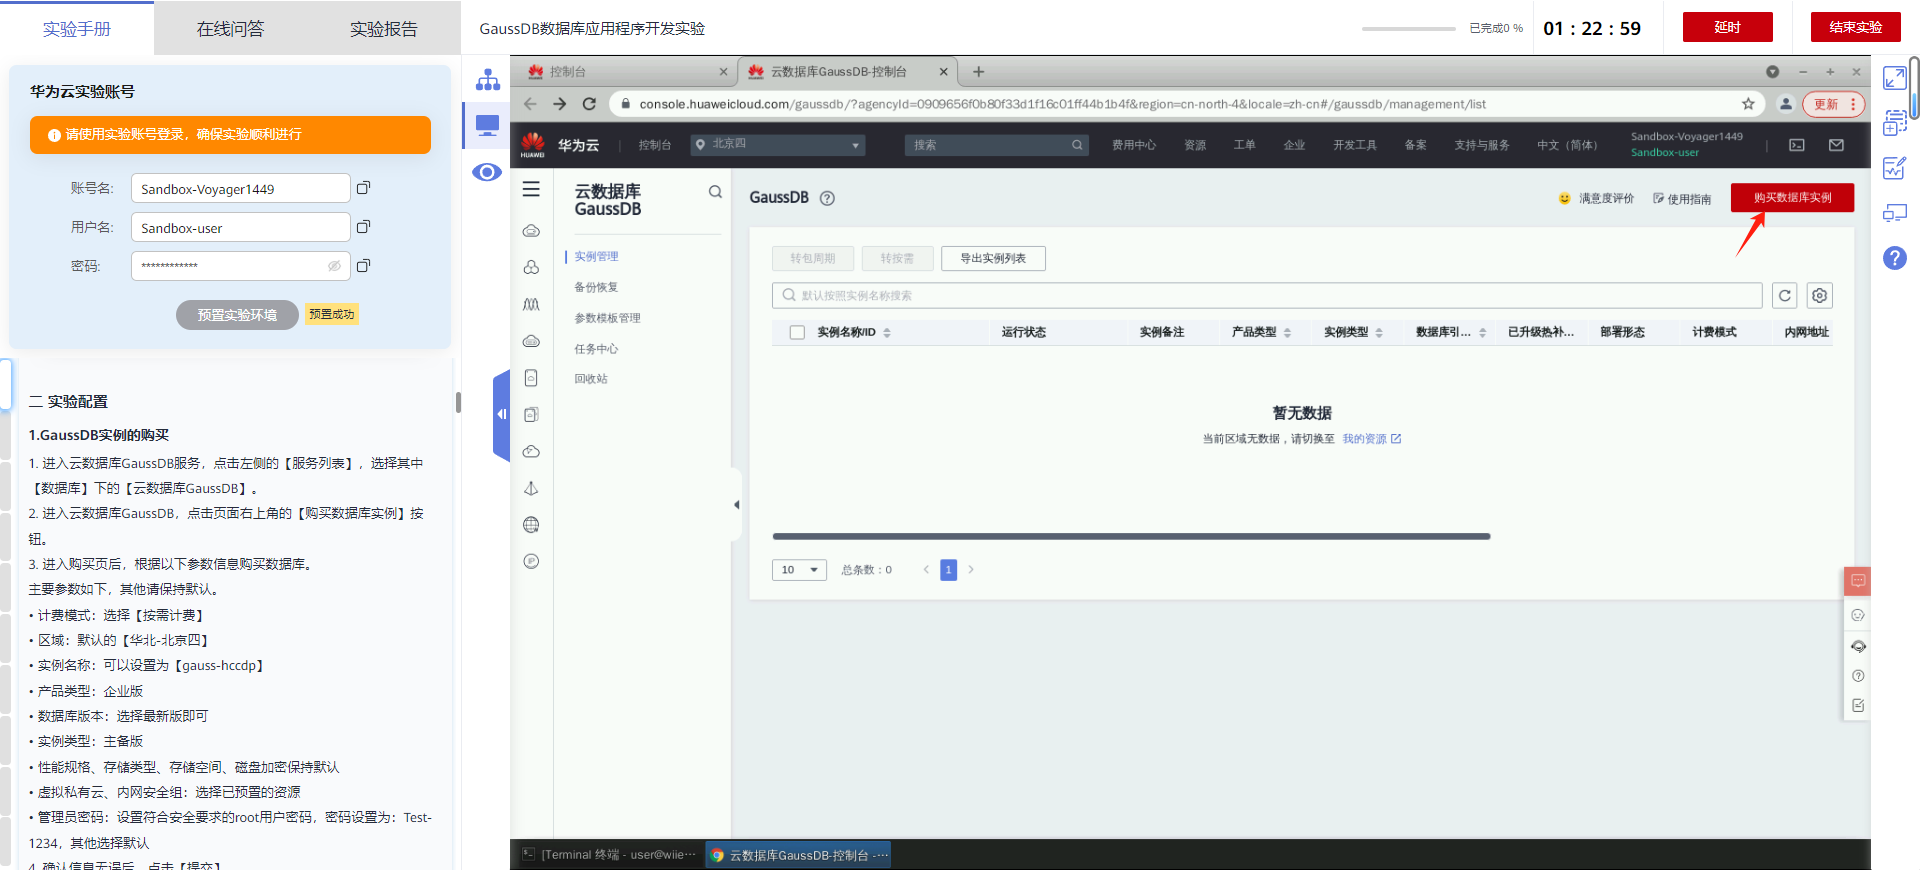Go to pagination page 1
1920x870 pixels.
click(948, 570)
